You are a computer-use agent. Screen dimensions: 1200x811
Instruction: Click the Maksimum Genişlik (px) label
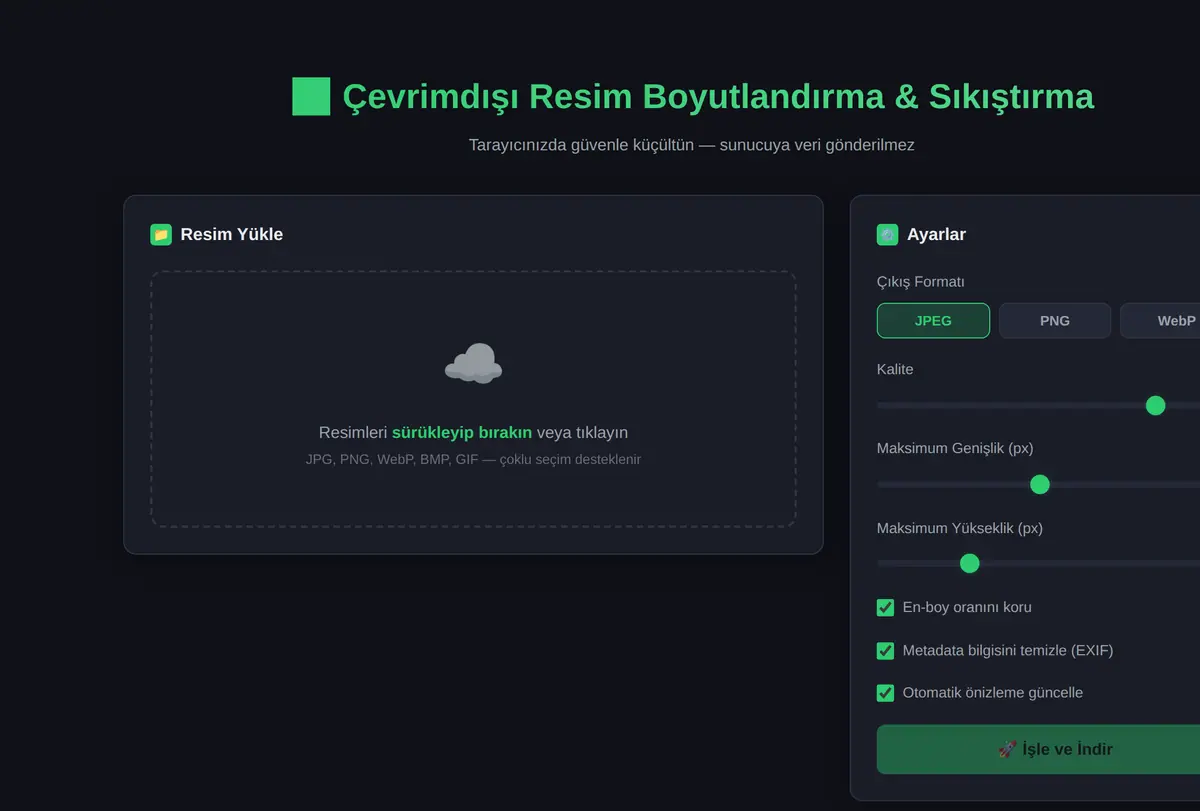pyautogui.click(x=955, y=448)
